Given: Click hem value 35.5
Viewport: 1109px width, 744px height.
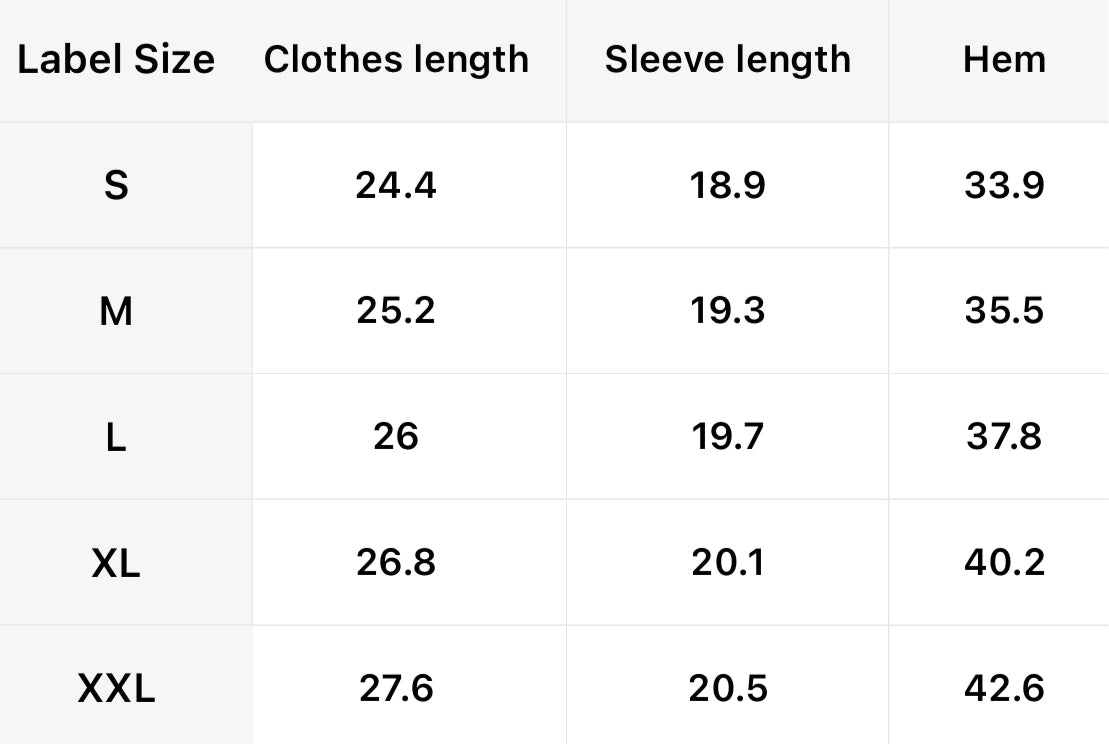Looking at the screenshot, I should [1004, 311].
